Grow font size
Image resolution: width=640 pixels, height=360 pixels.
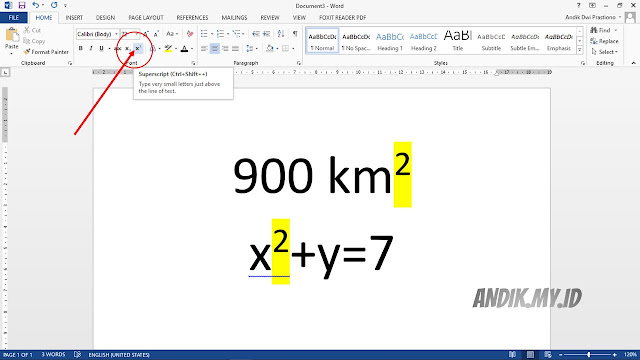146,34
